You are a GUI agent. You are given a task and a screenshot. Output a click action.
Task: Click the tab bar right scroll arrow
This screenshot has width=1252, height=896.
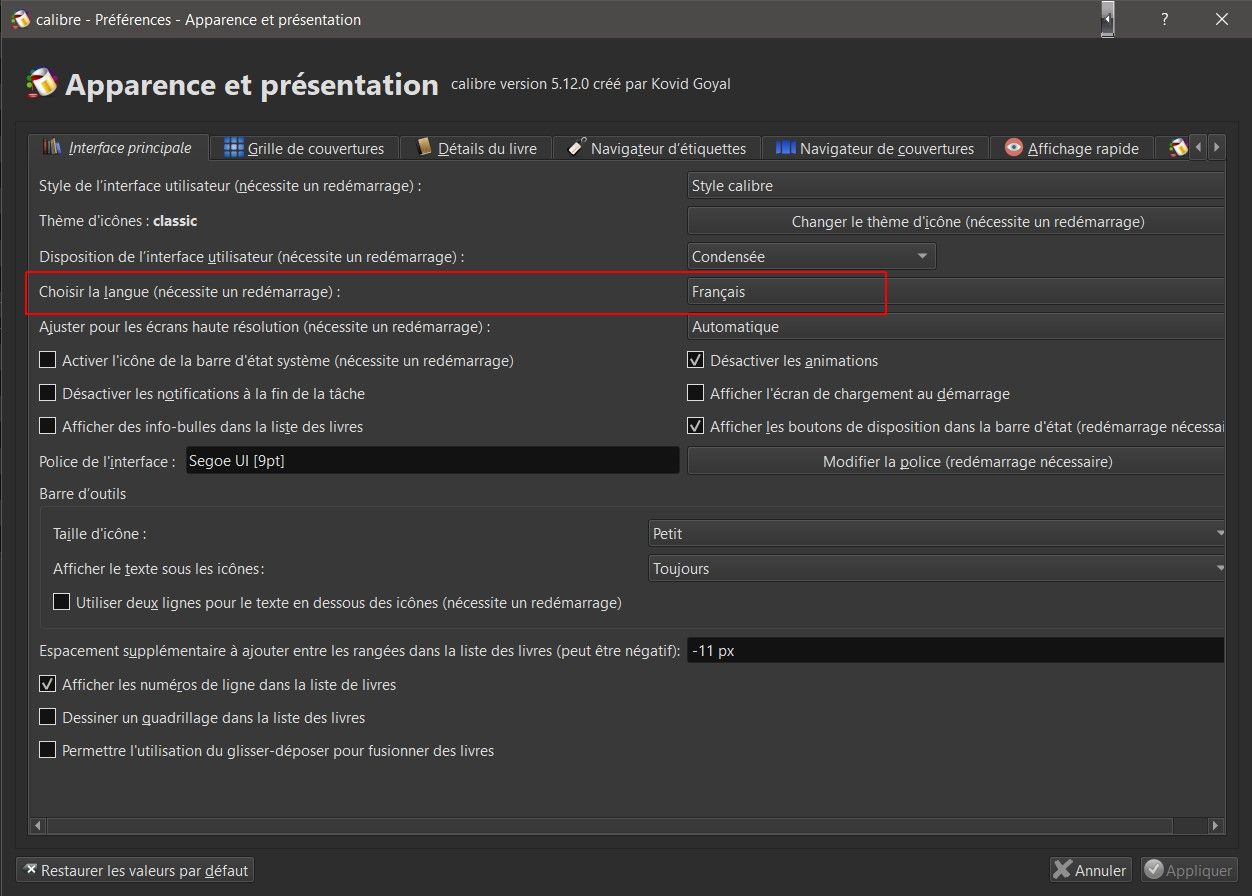point(1216,147)
